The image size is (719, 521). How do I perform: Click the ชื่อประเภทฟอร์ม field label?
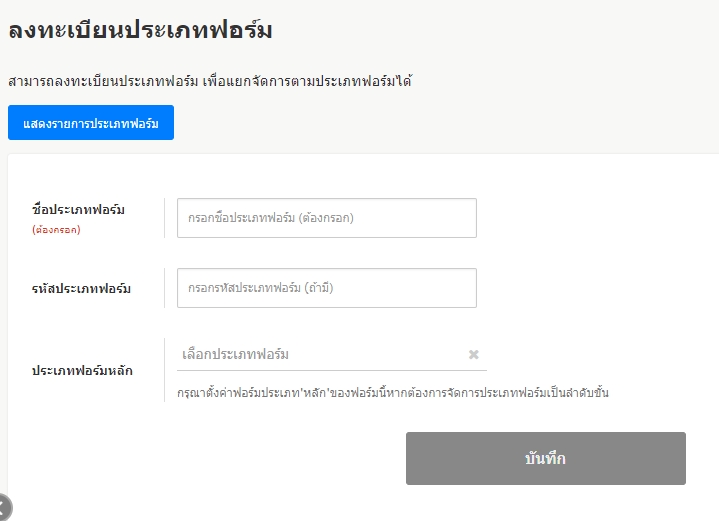(x=85, y=209)
